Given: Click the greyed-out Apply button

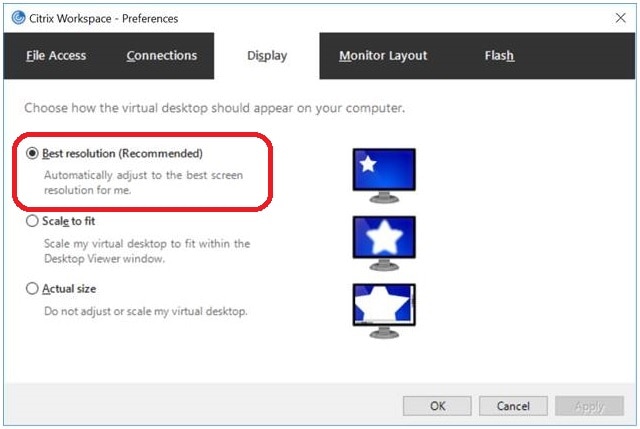Looking at the screenshot, I should (x=589, y=406).
